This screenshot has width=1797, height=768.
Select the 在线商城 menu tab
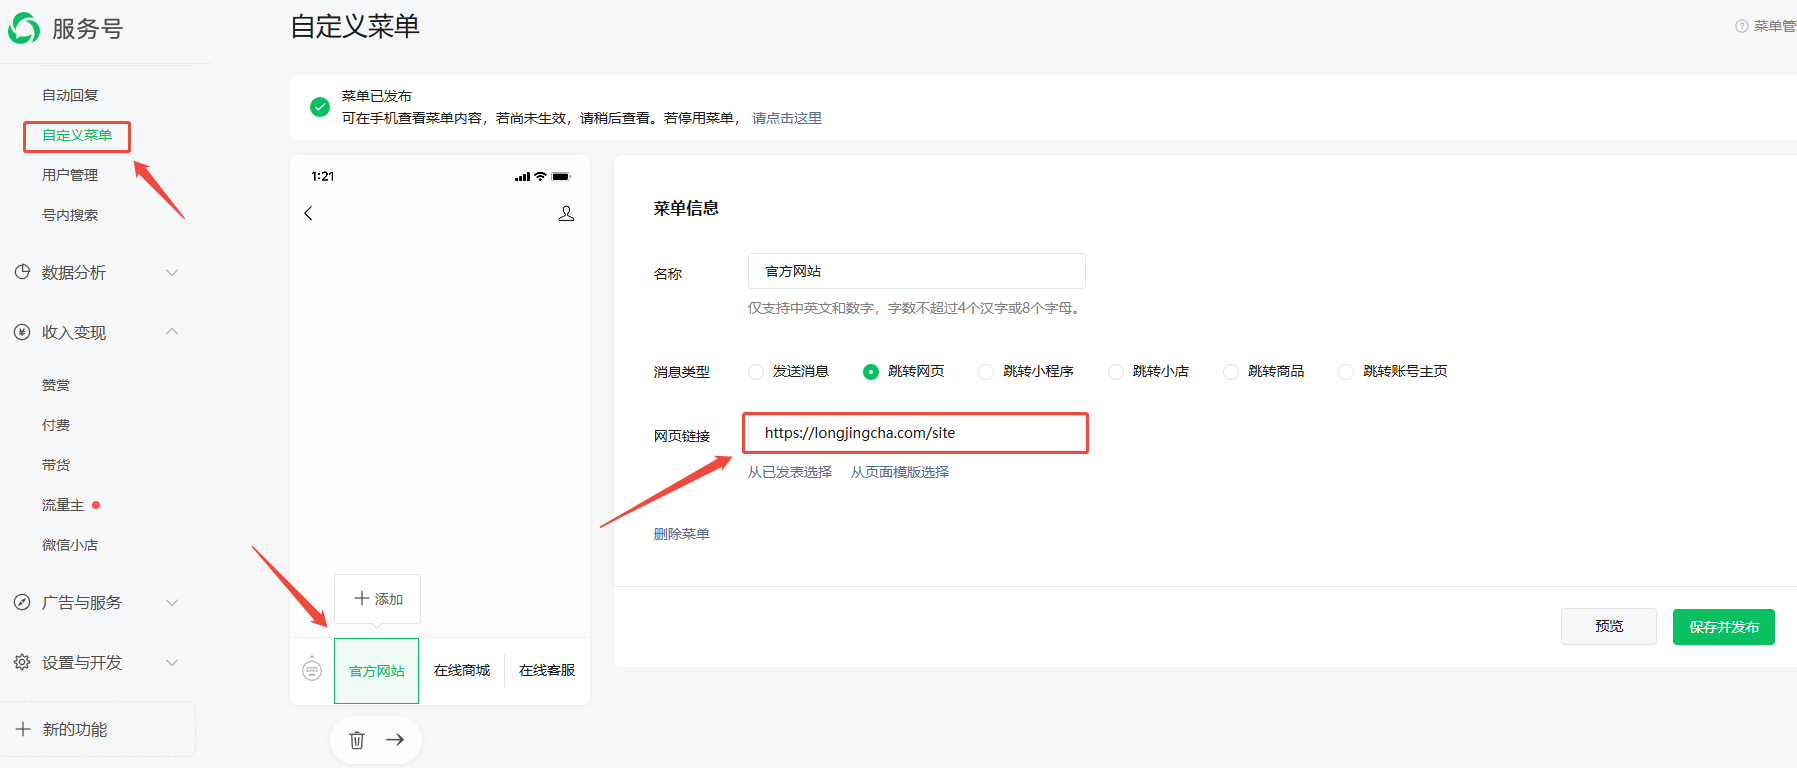[462, 670]
